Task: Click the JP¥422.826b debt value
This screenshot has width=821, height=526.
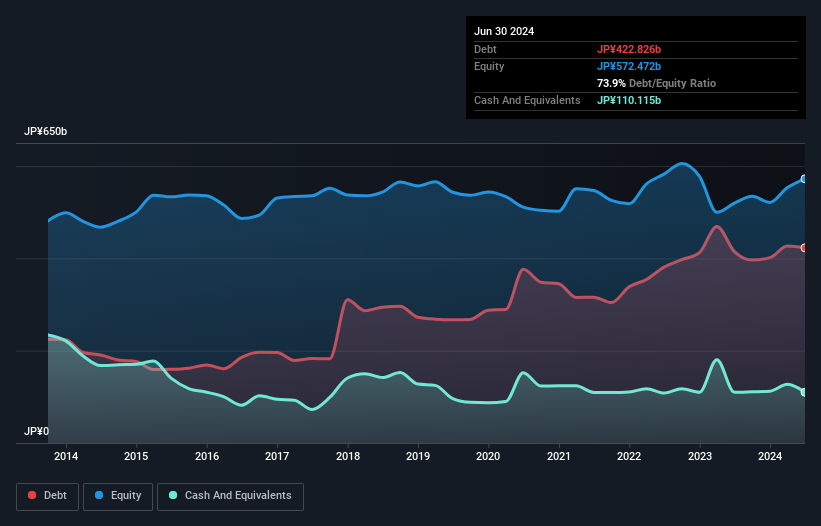Action: [x=629, y=49]
